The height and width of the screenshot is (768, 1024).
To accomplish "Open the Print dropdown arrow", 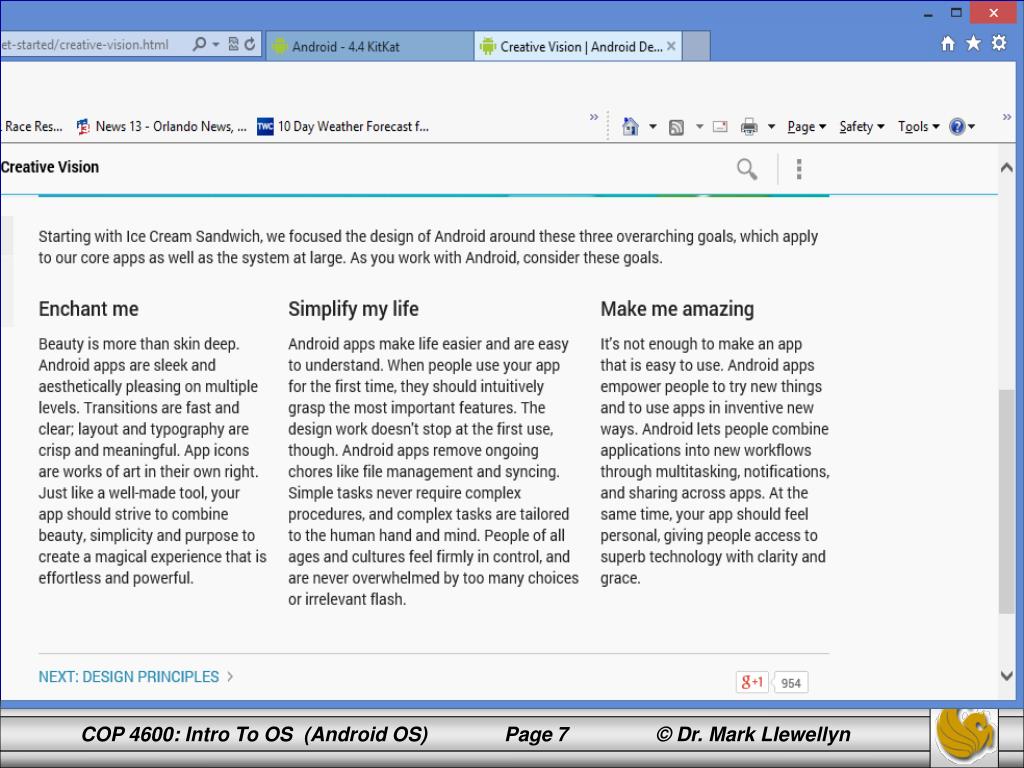I will 771,127.
